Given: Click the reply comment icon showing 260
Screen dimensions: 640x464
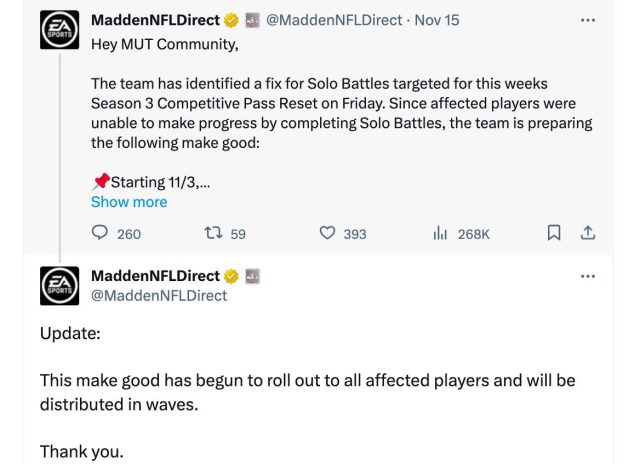Looking at the screenshot, I should [x=101, y=233].
